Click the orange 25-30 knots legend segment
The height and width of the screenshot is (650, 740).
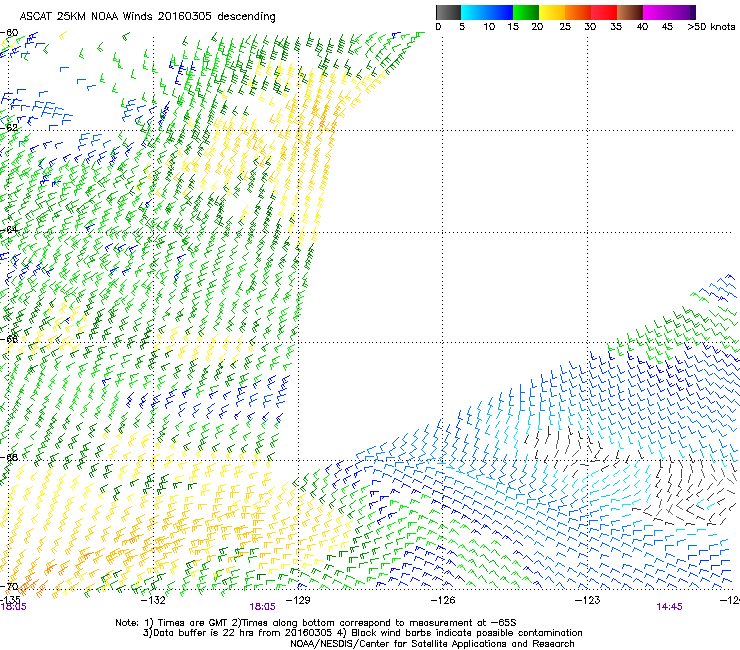click(578, 12)
